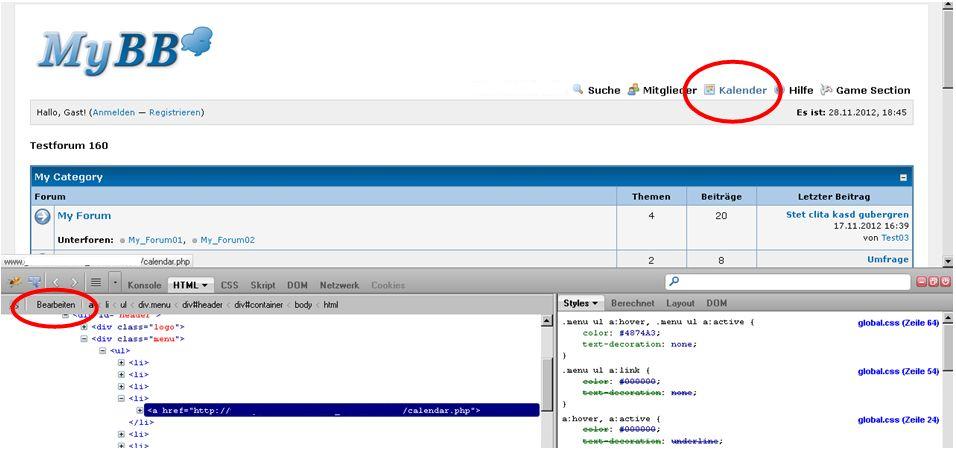Open the Mitglieder page link
This screenshot has width=956, height=449.
pos(669,90)
